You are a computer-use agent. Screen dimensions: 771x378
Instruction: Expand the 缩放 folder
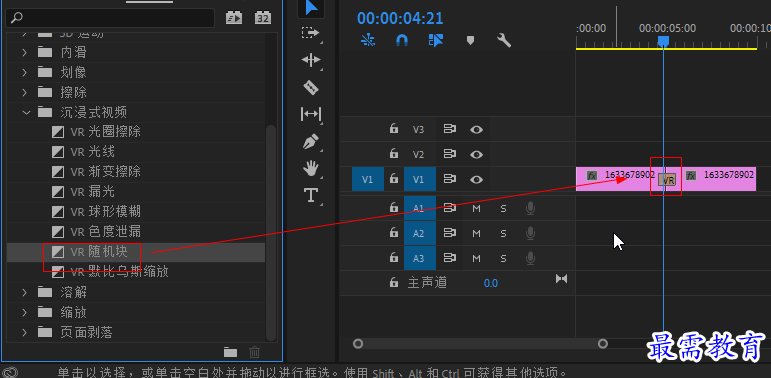(25, 312)
